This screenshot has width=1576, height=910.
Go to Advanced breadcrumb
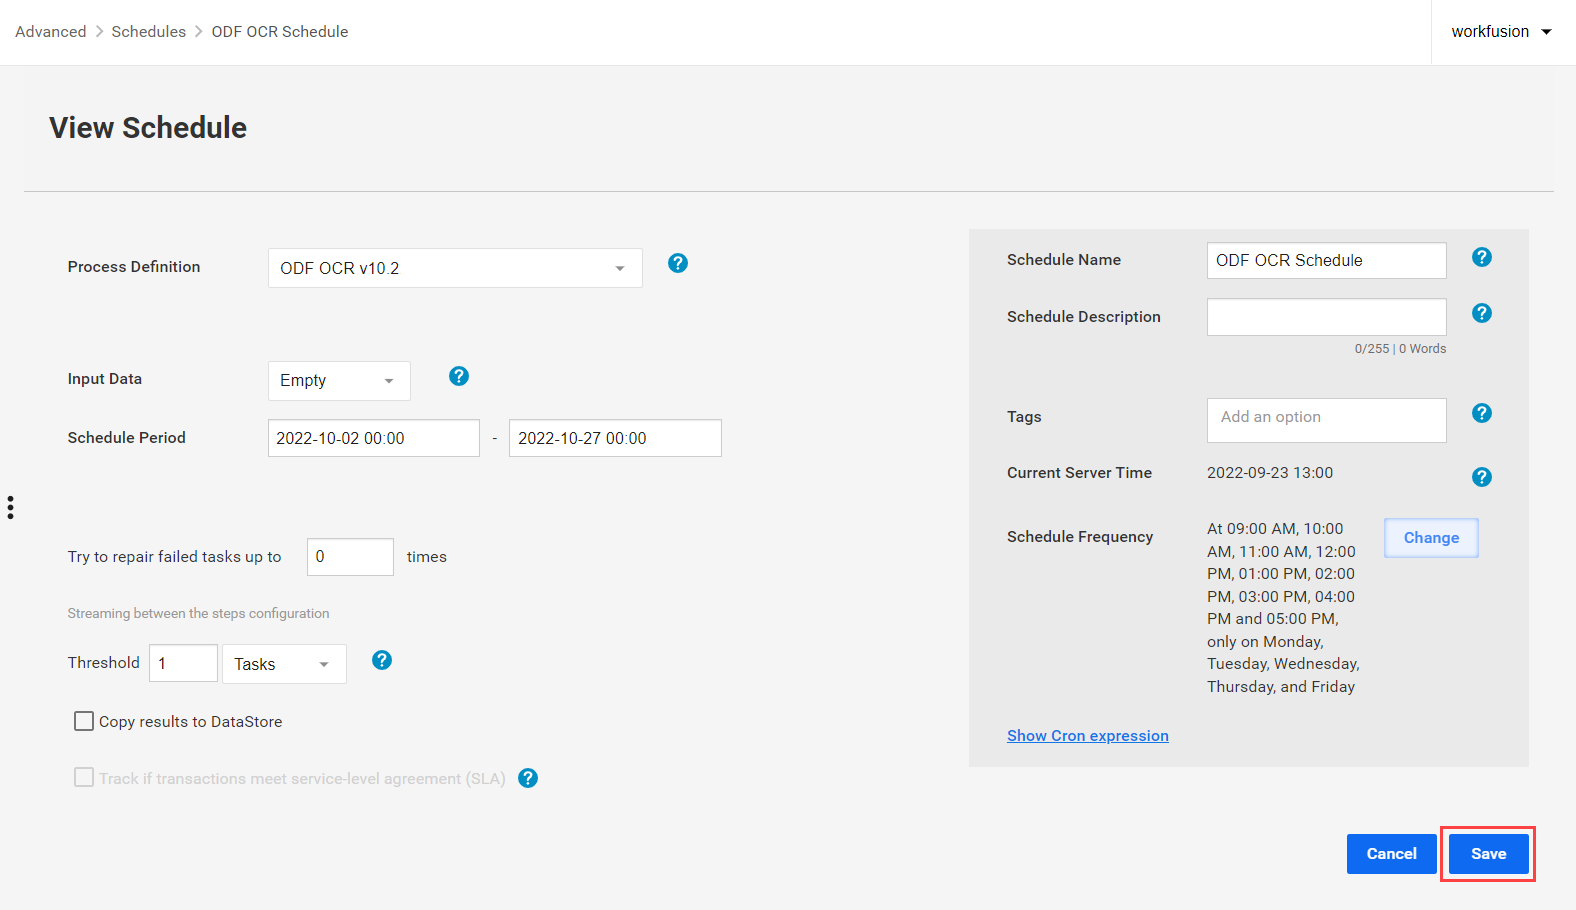pyautogui.click(x=51, y=32)
